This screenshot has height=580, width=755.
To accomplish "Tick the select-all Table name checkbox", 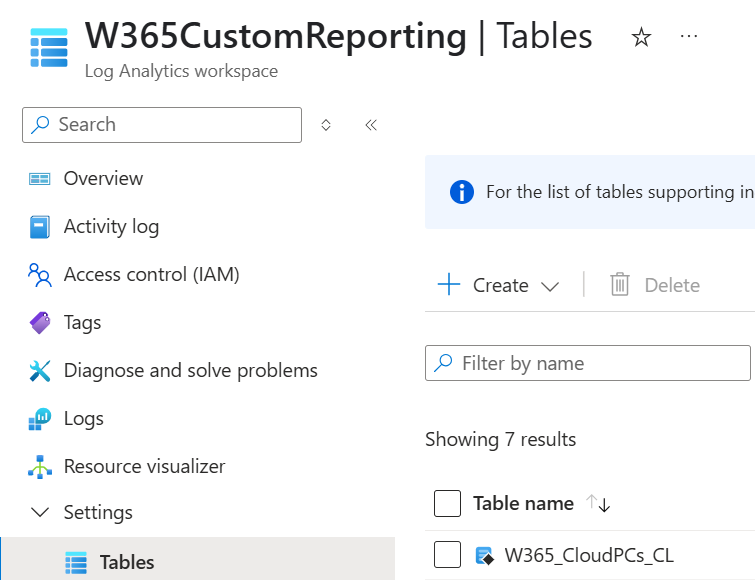I will [x=447, y=503].
